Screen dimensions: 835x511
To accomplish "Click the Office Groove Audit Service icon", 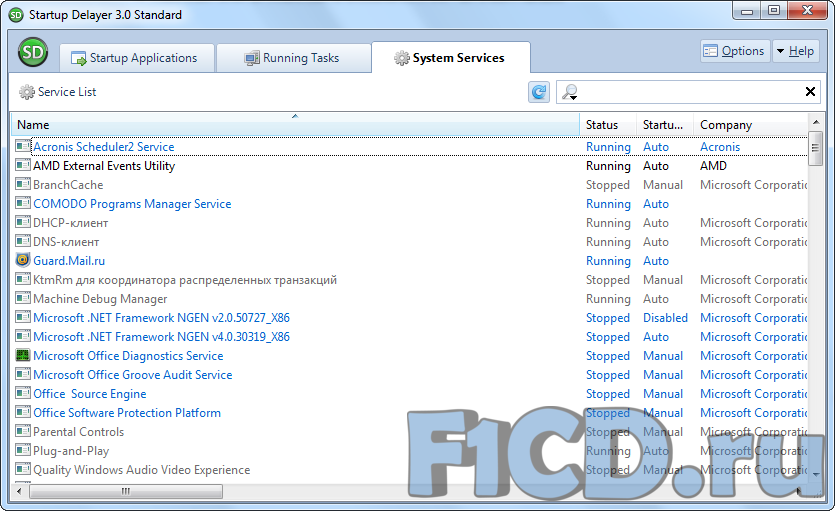I will click(23, 374).
